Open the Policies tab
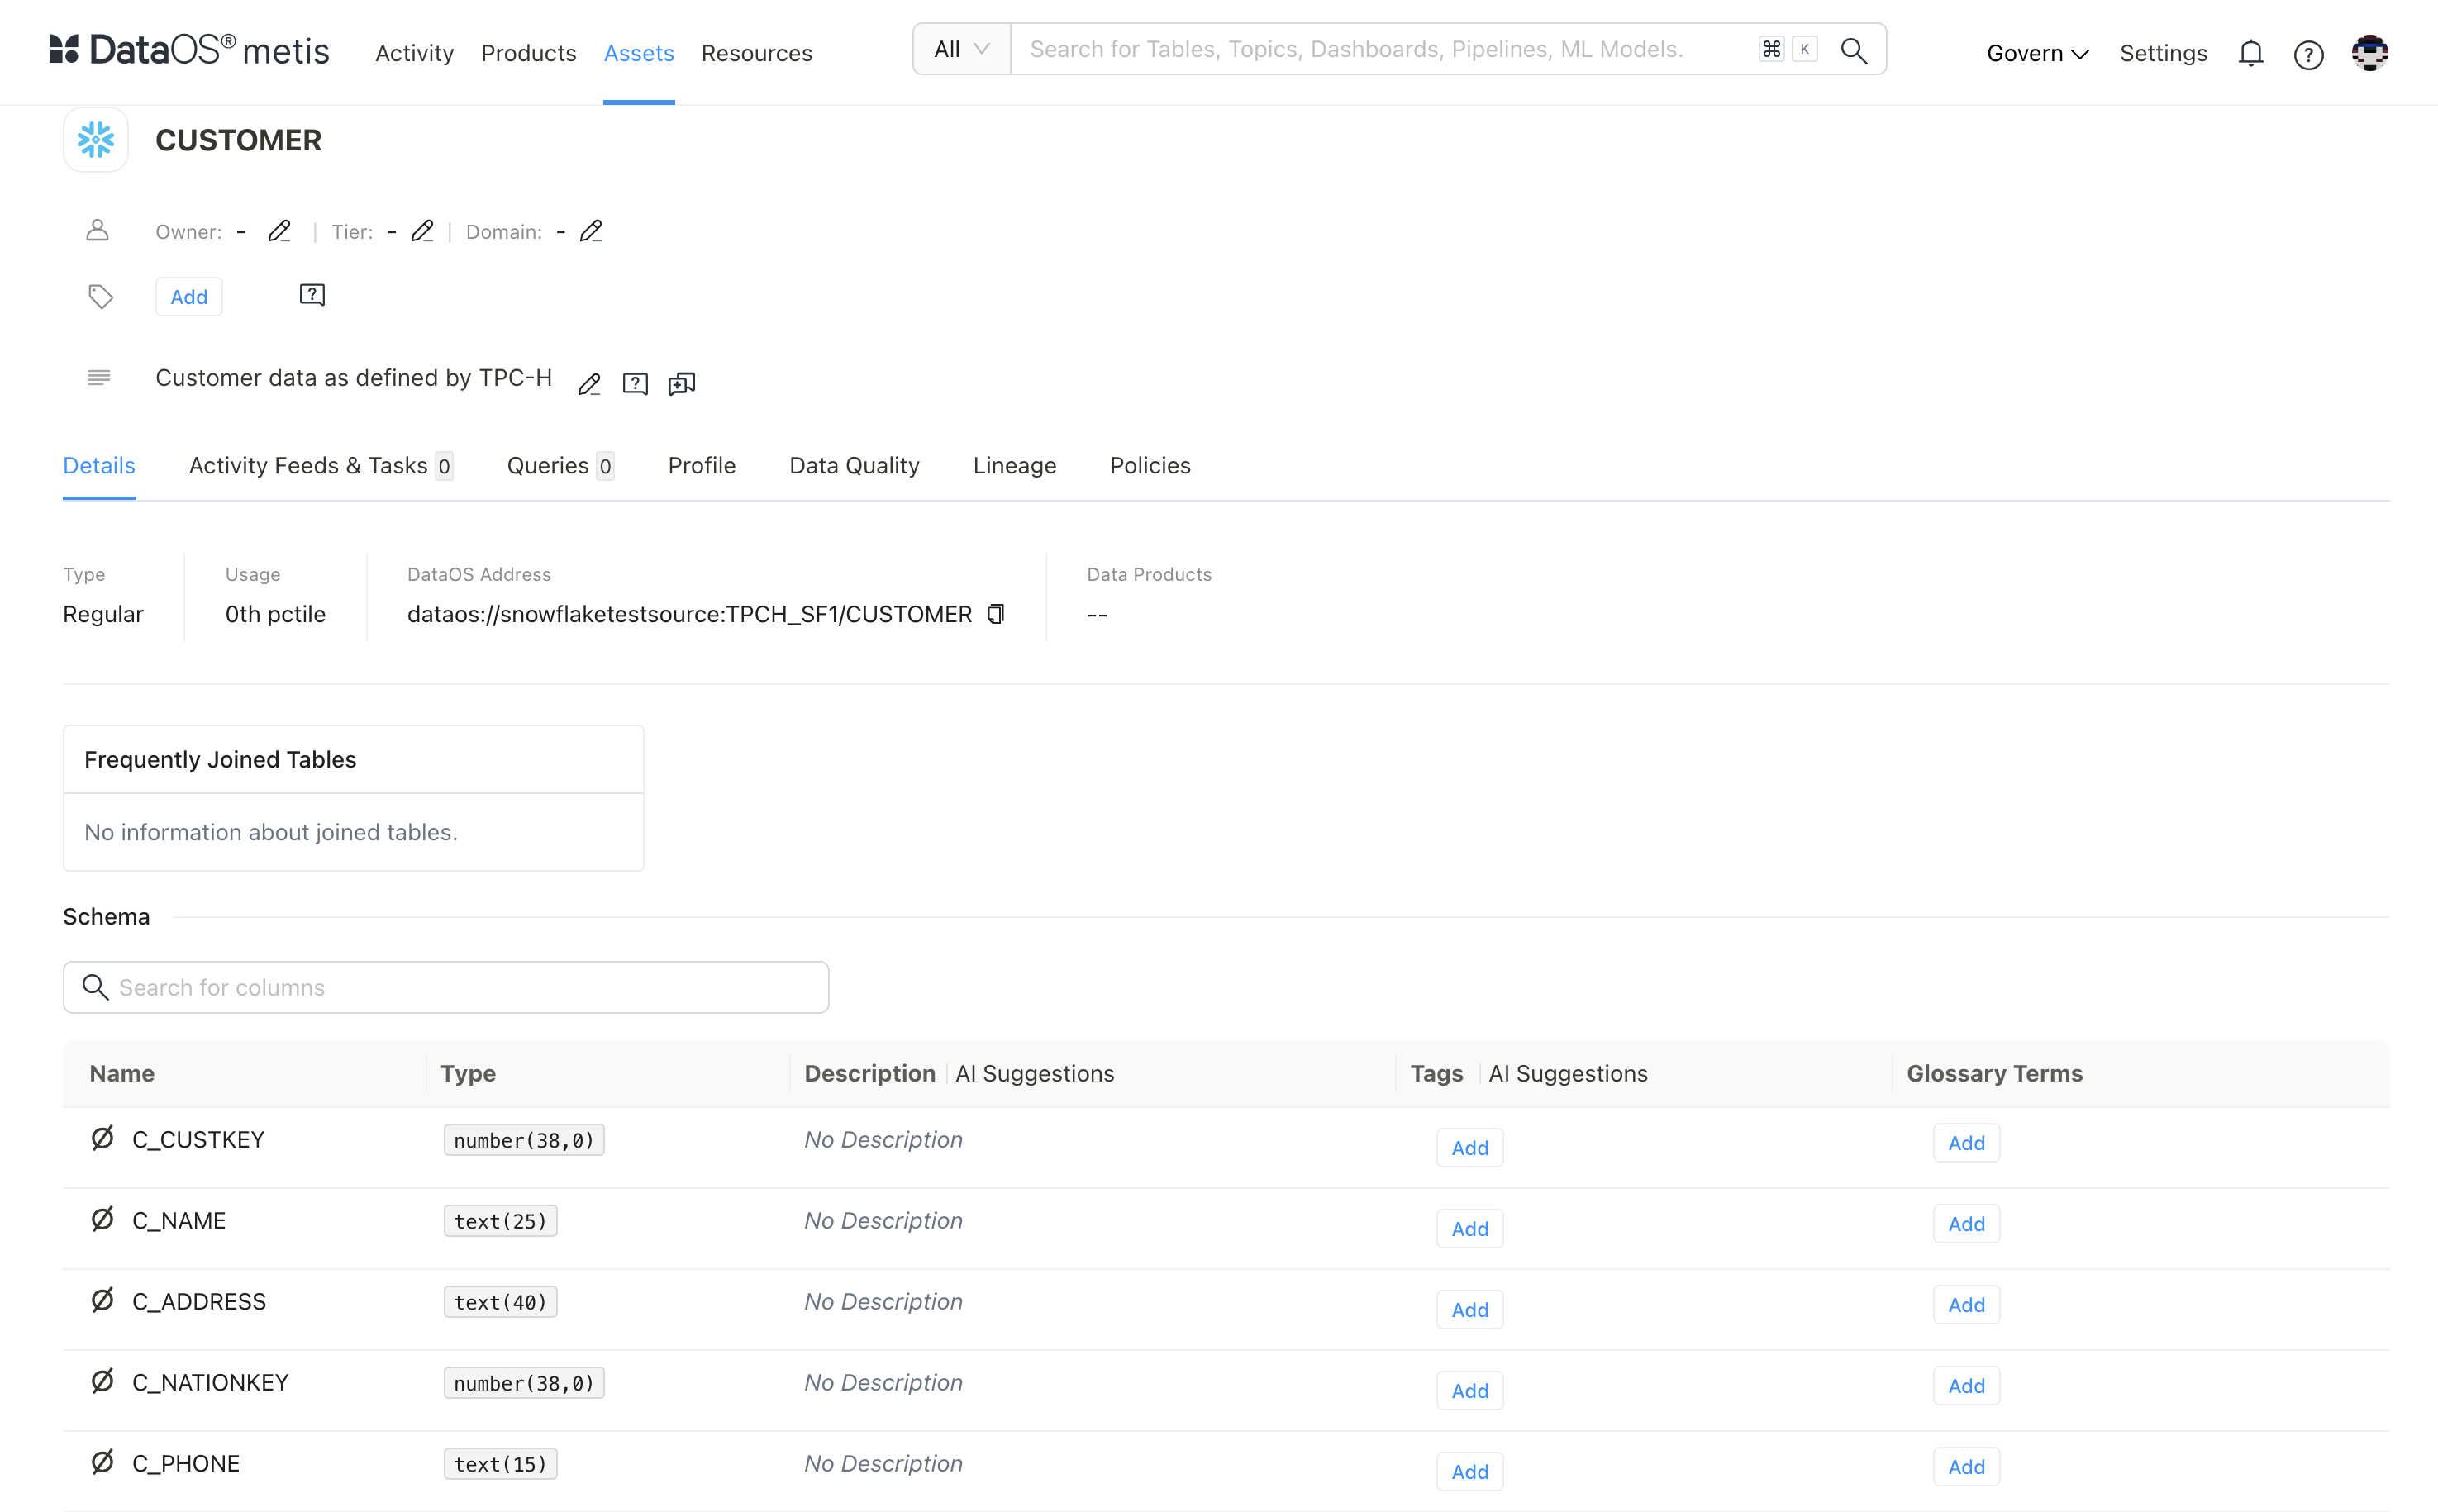The image size is (2438, 1512). 1150,465
